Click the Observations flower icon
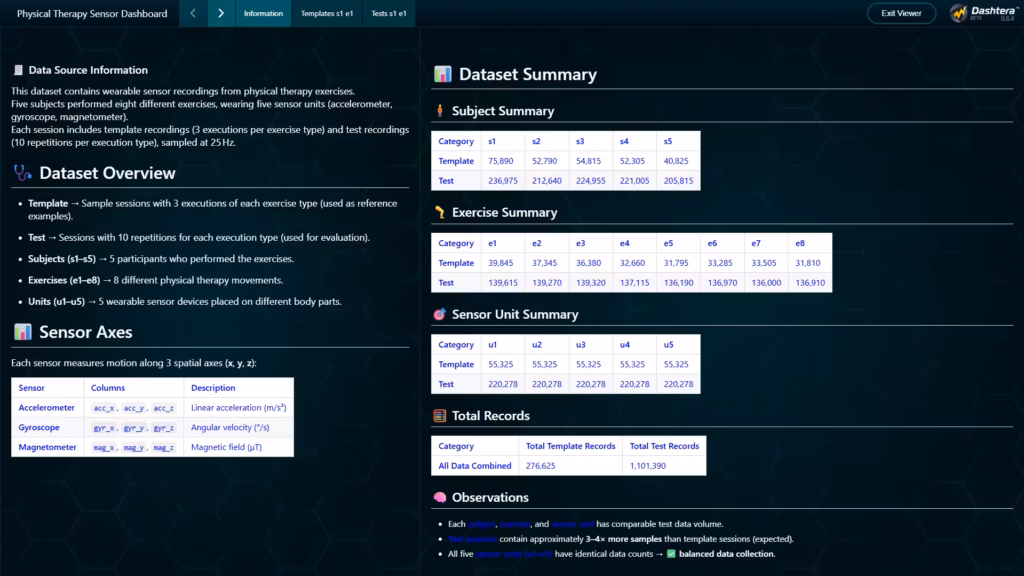Image resolution: width=1024 pixels, height=576 pixels. coord(440,497)
